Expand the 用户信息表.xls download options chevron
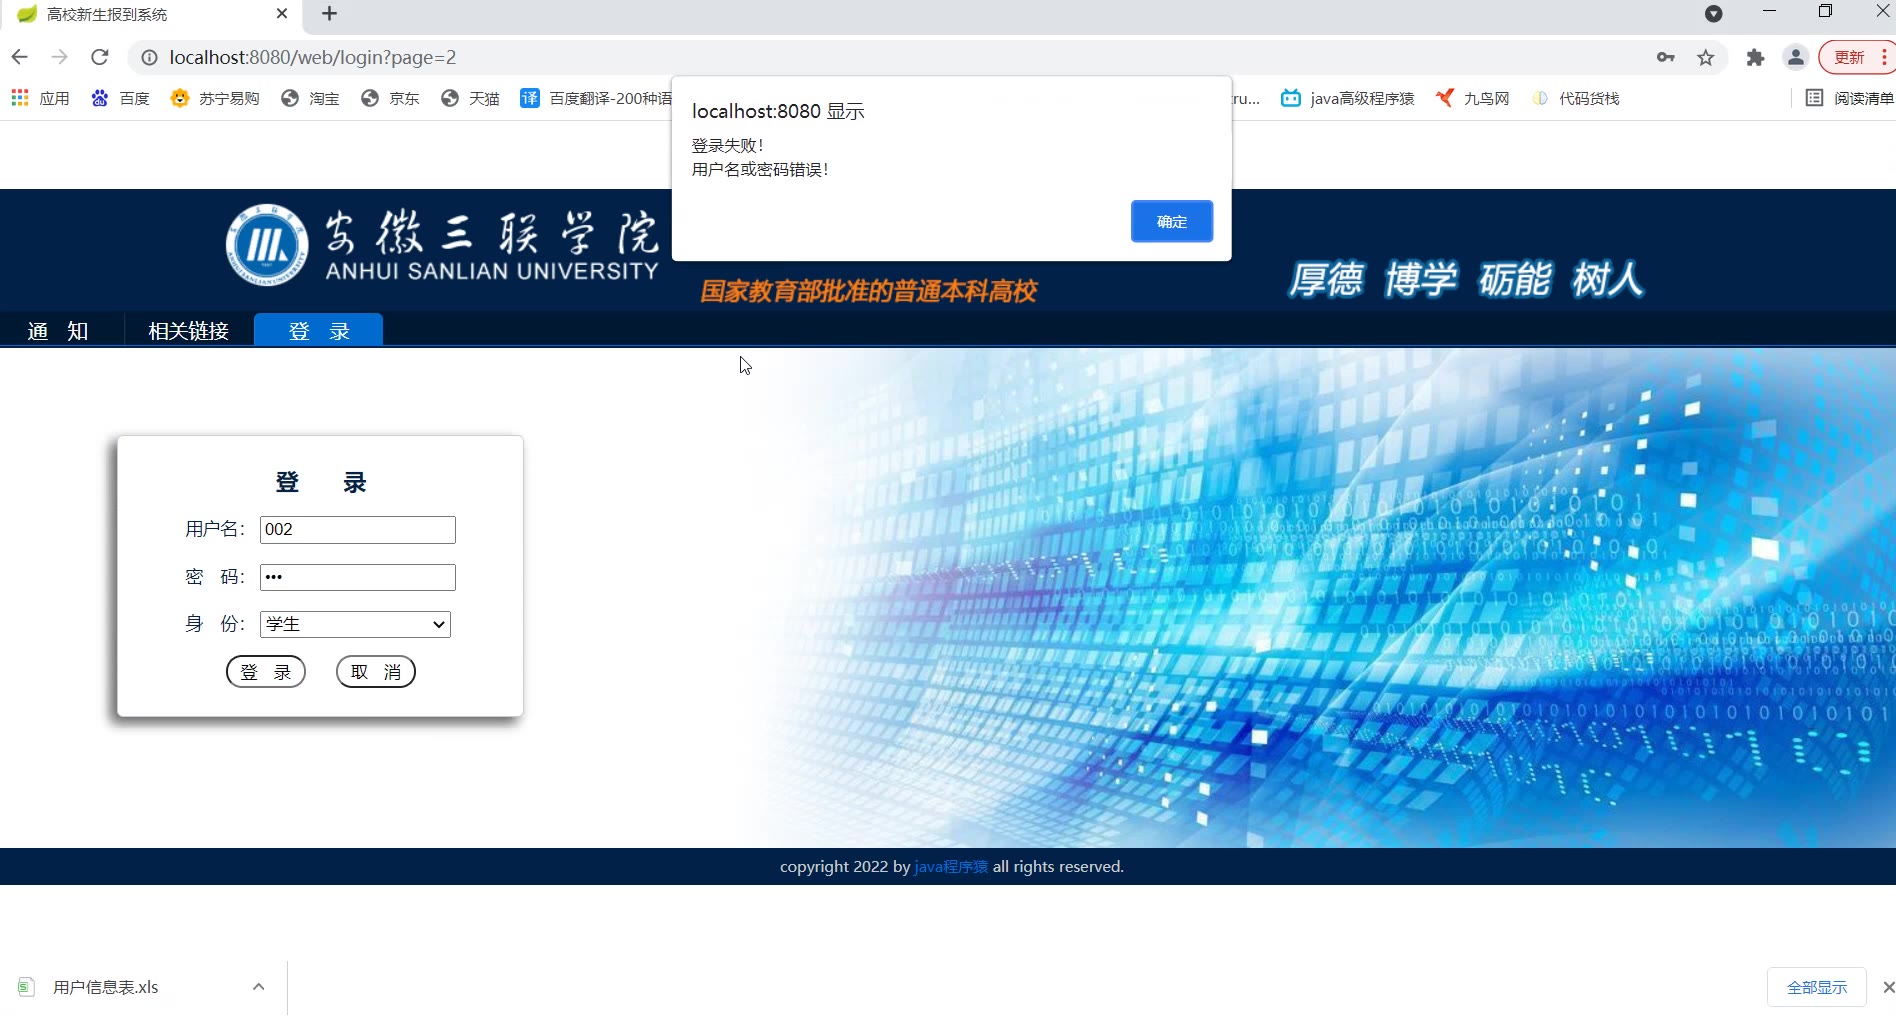The image size is (1896, 1016). 258,987
